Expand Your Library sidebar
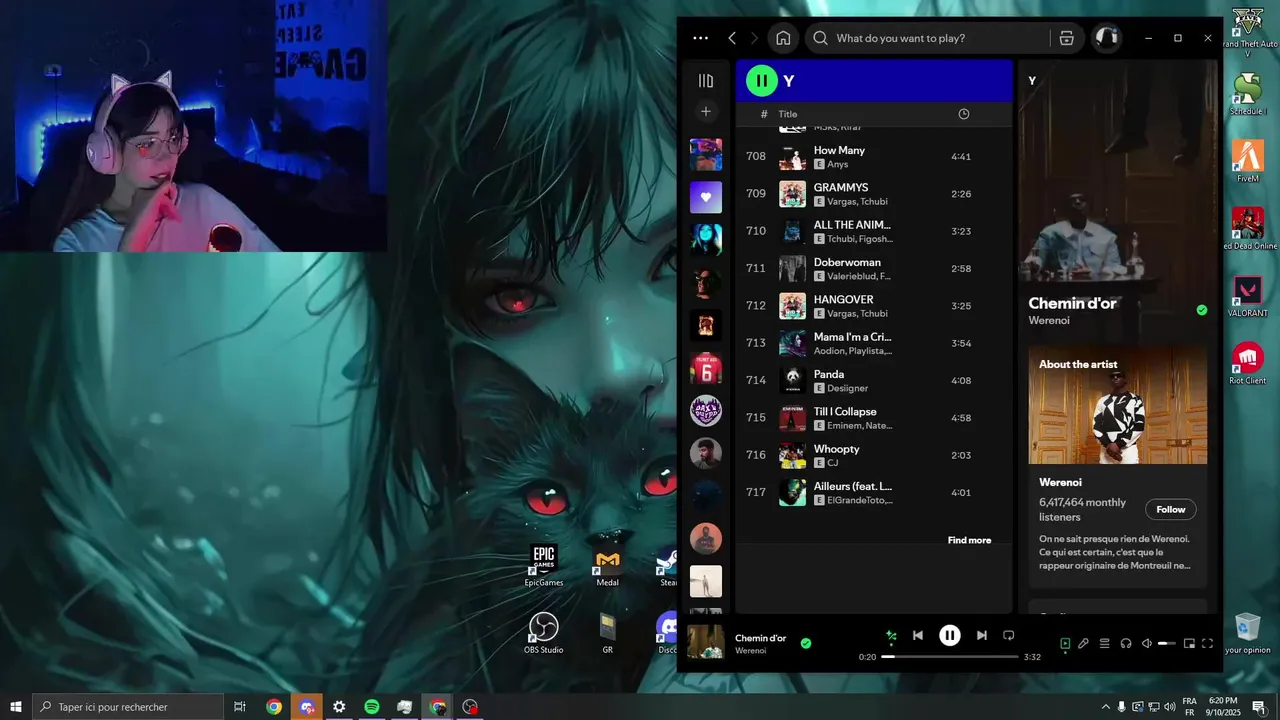The height and width of the screenshot is (720, 1280). click(706, 81)
